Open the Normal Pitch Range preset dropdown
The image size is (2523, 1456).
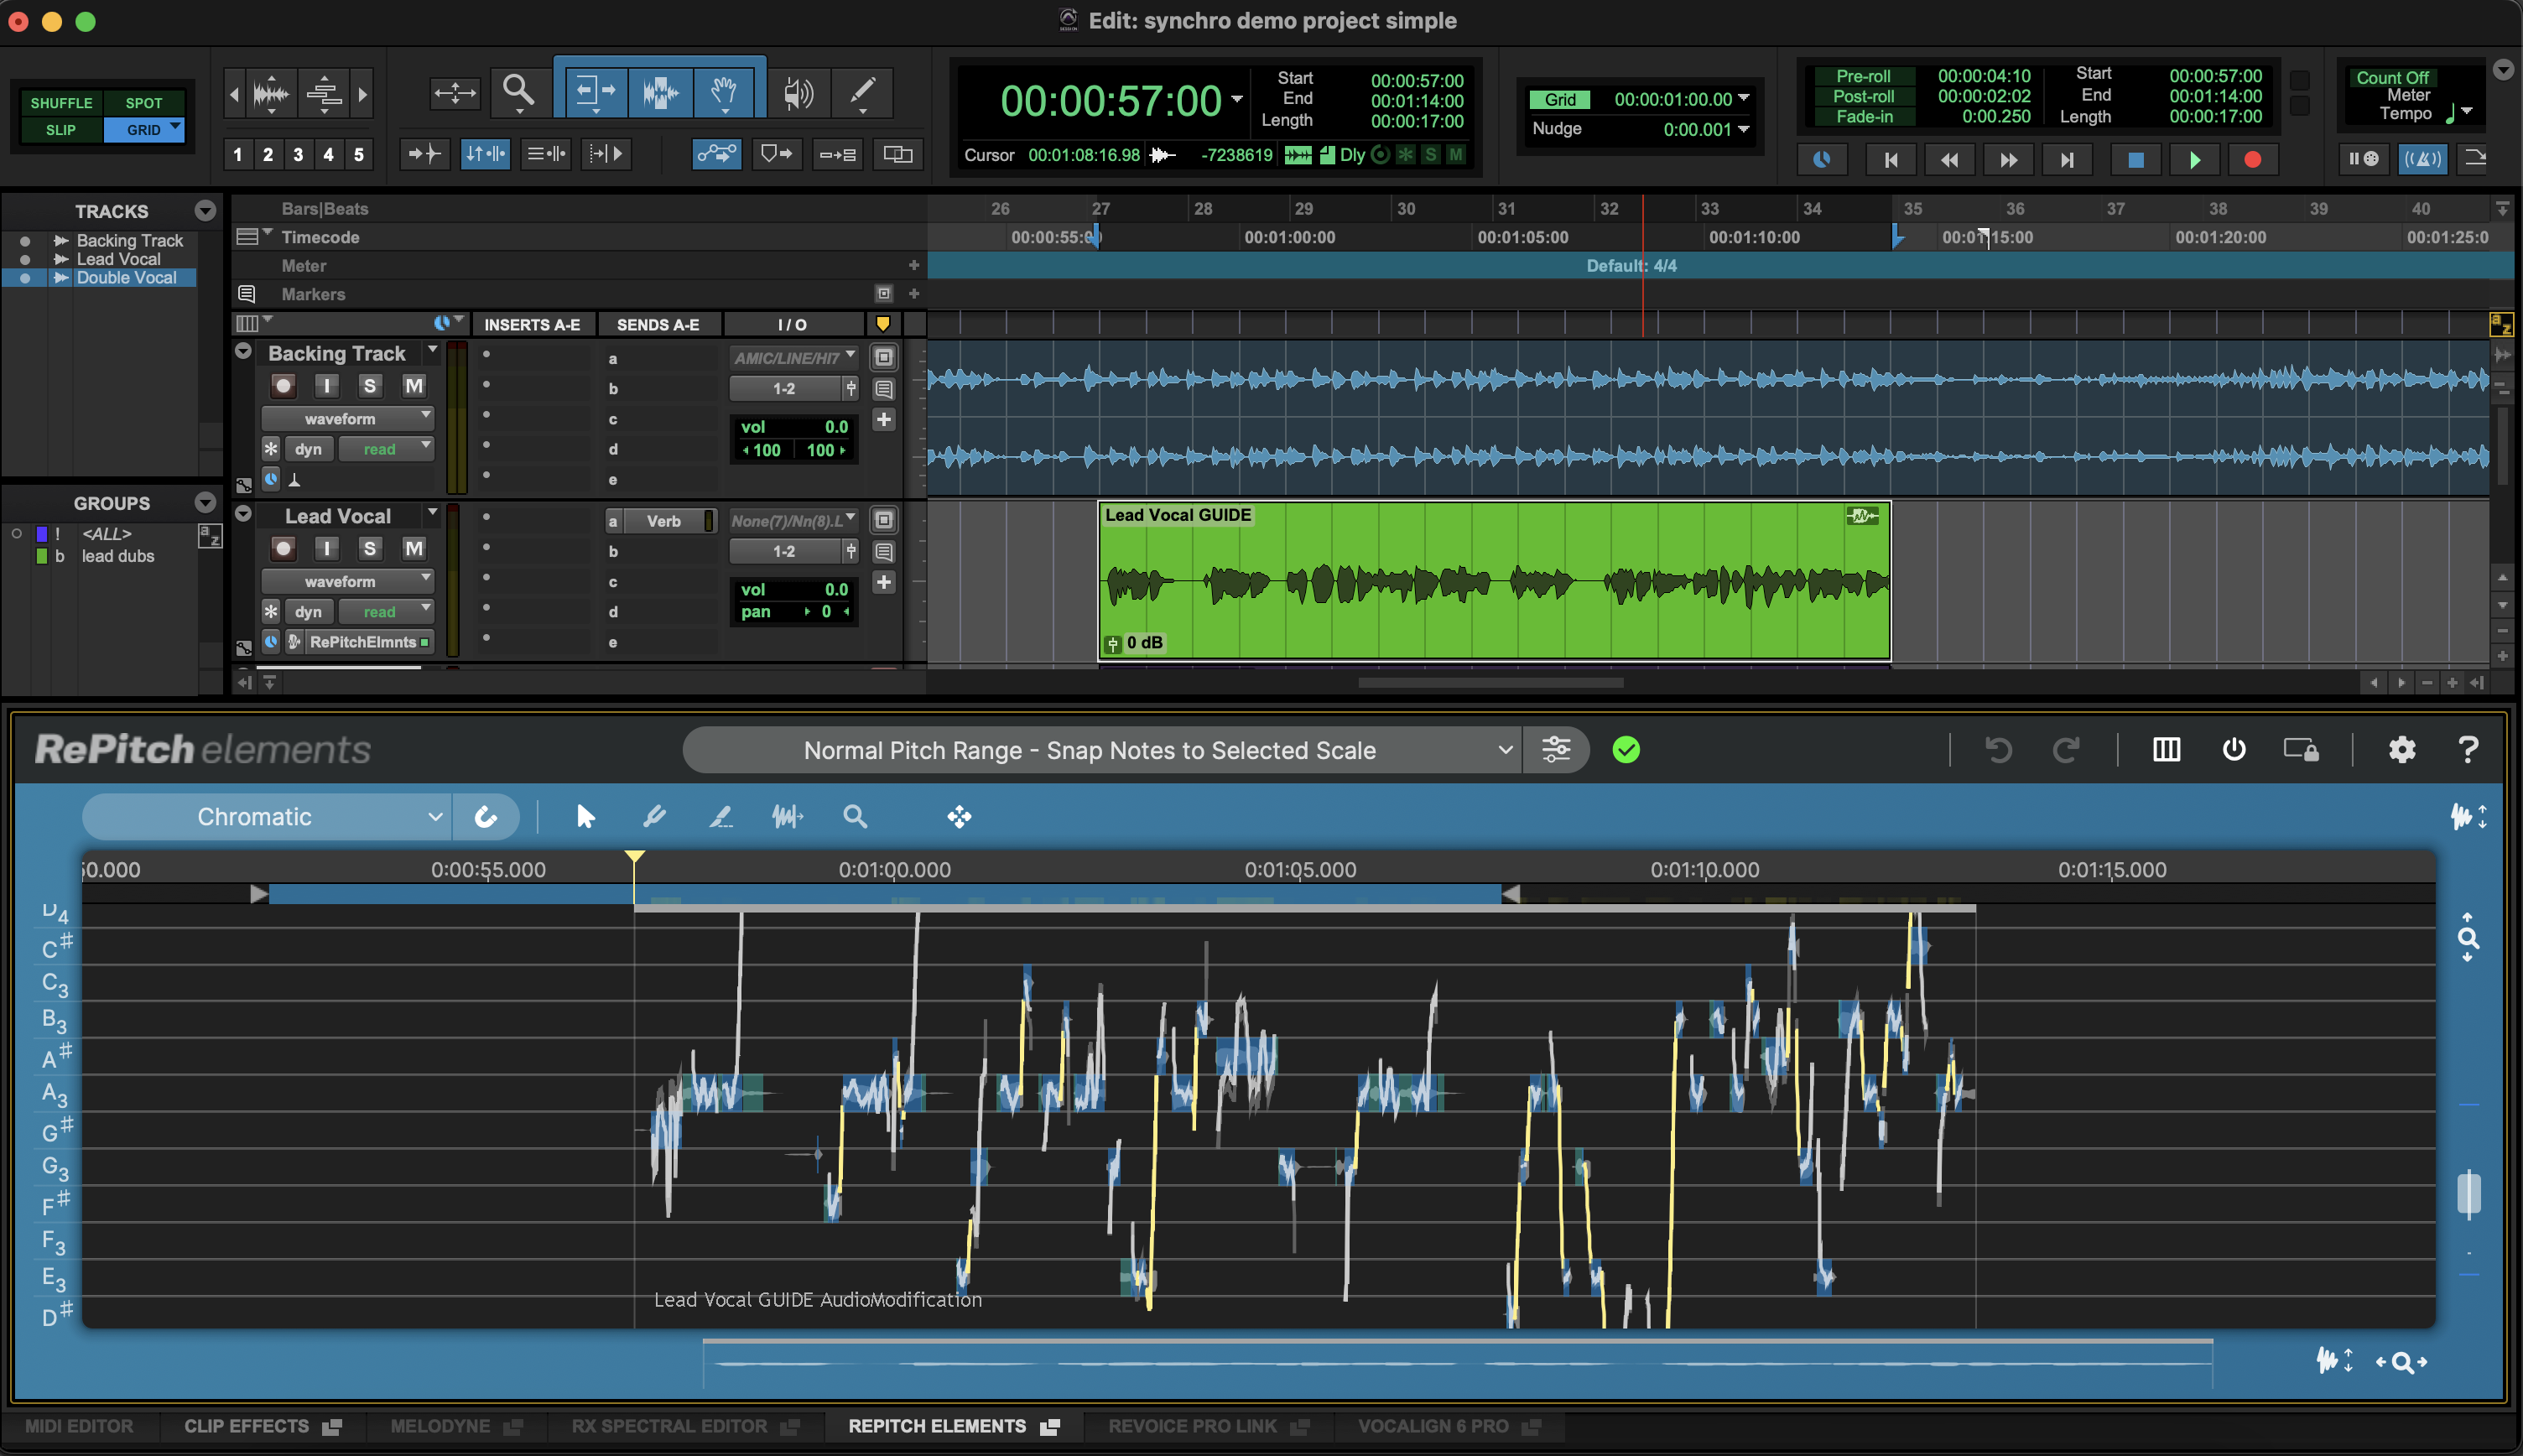[1100, 750]
